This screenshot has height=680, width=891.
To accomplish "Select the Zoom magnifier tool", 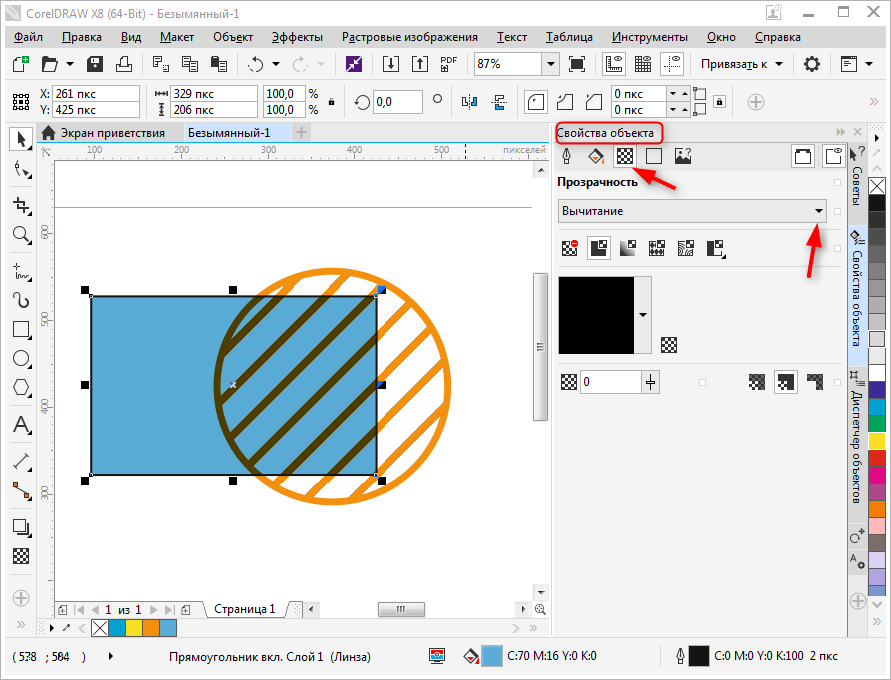I will coord(21,235).
